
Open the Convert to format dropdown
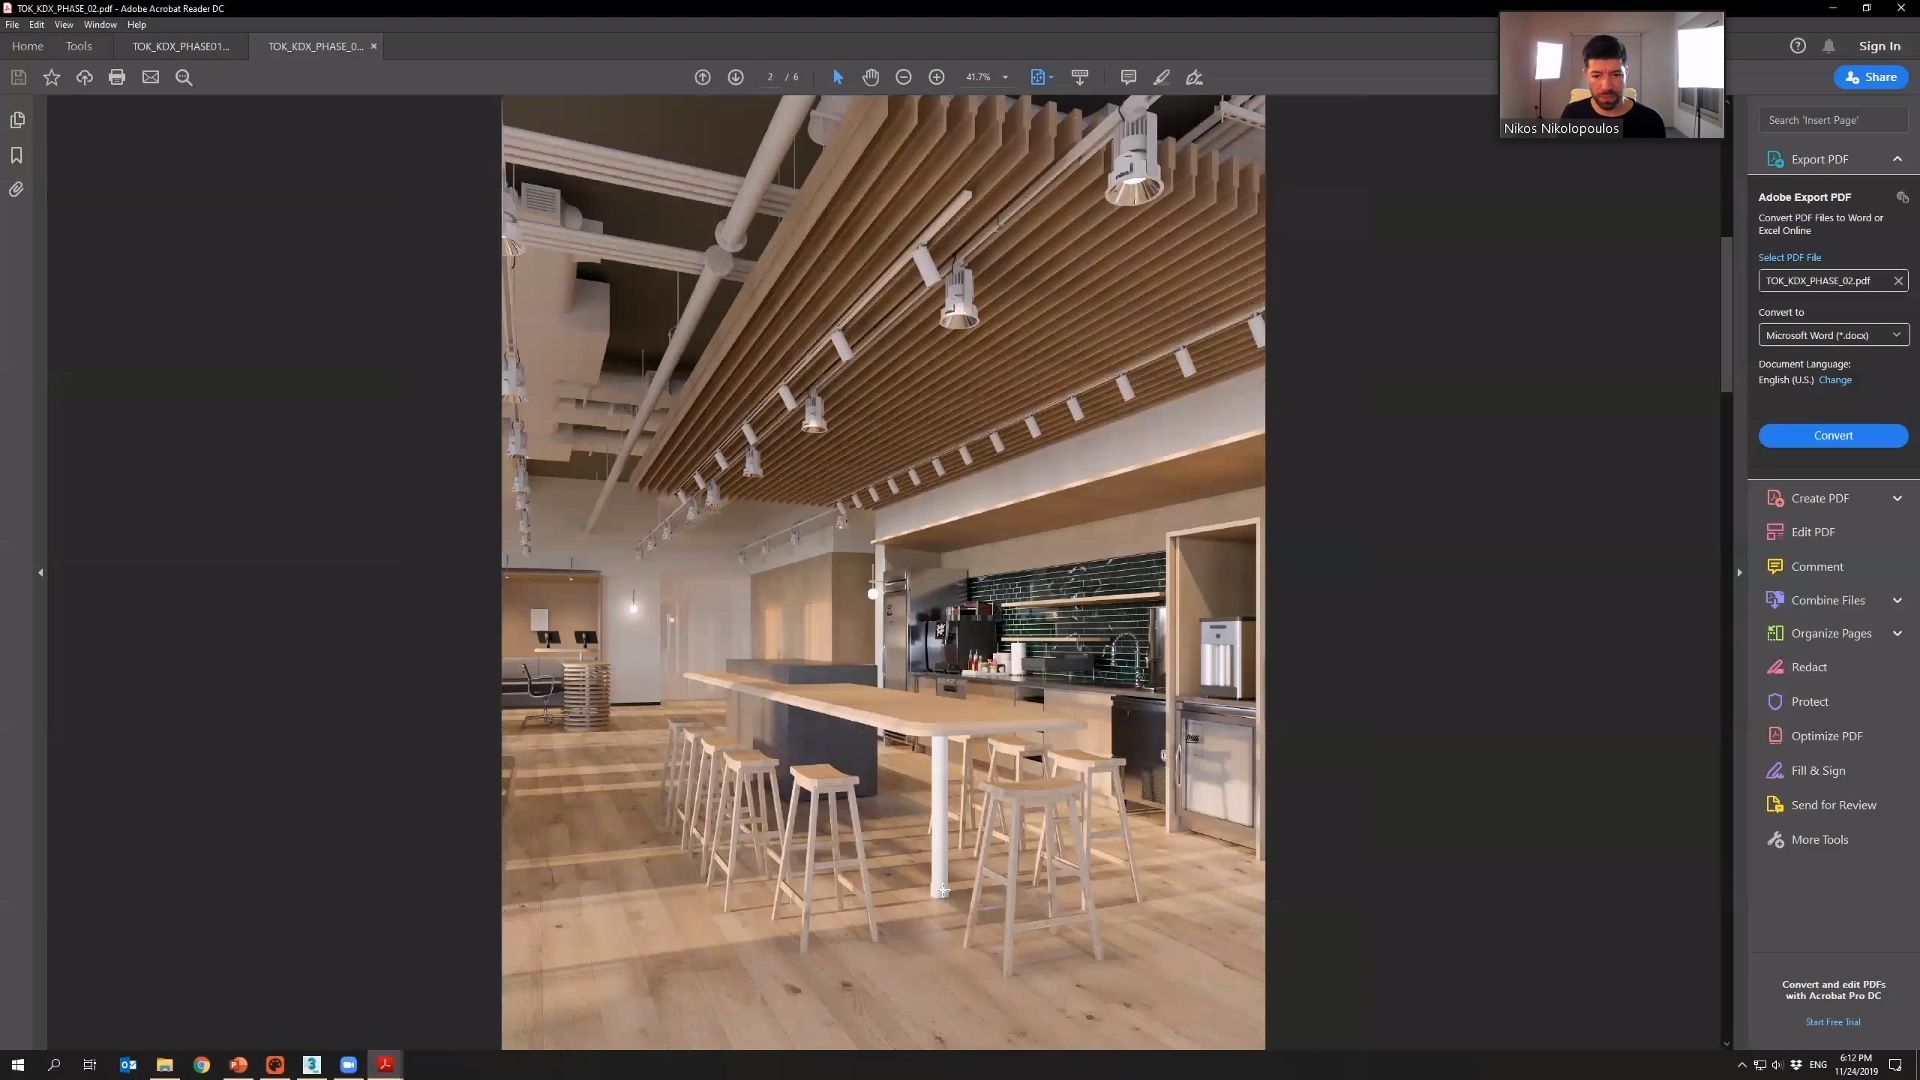click(x=1832, y=335)
